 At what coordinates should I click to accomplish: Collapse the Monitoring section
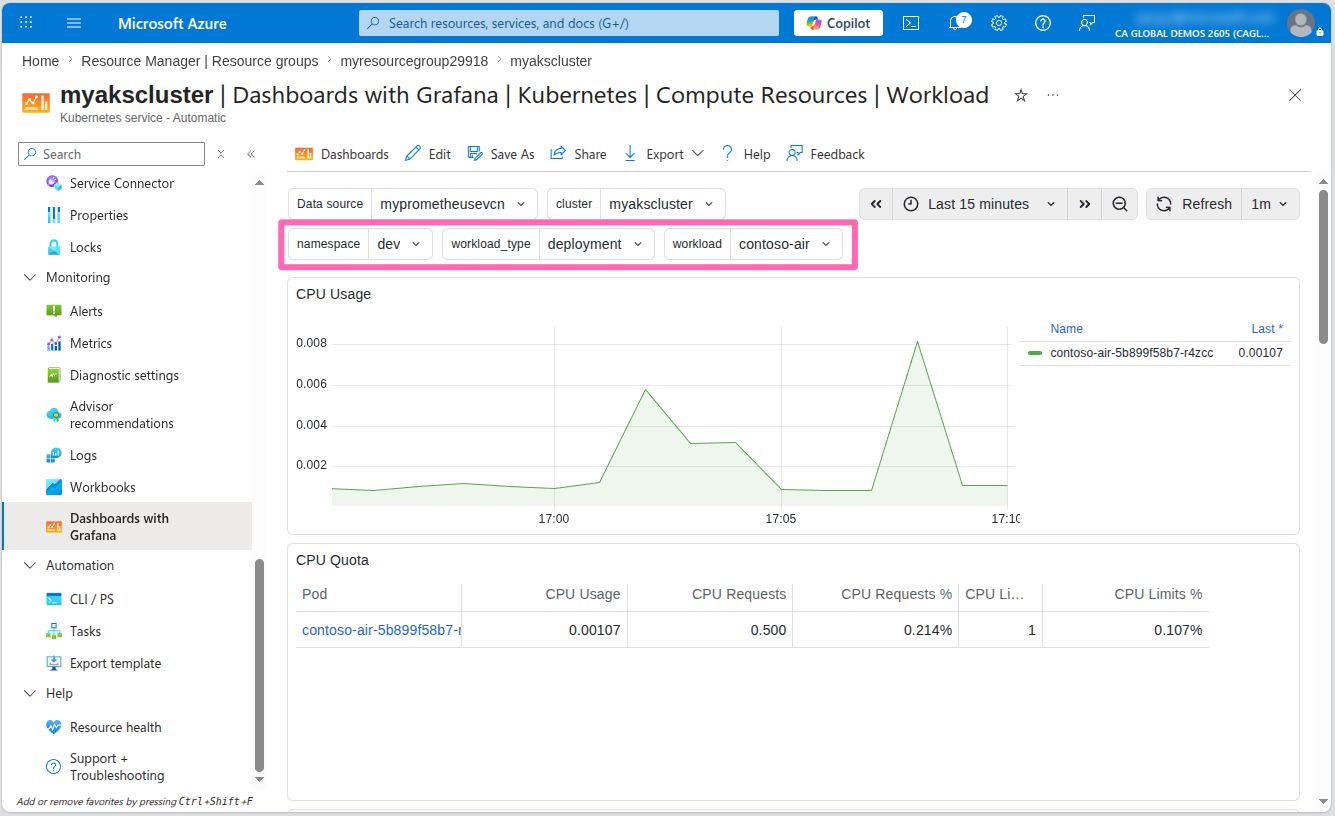[x=29, y=277]
